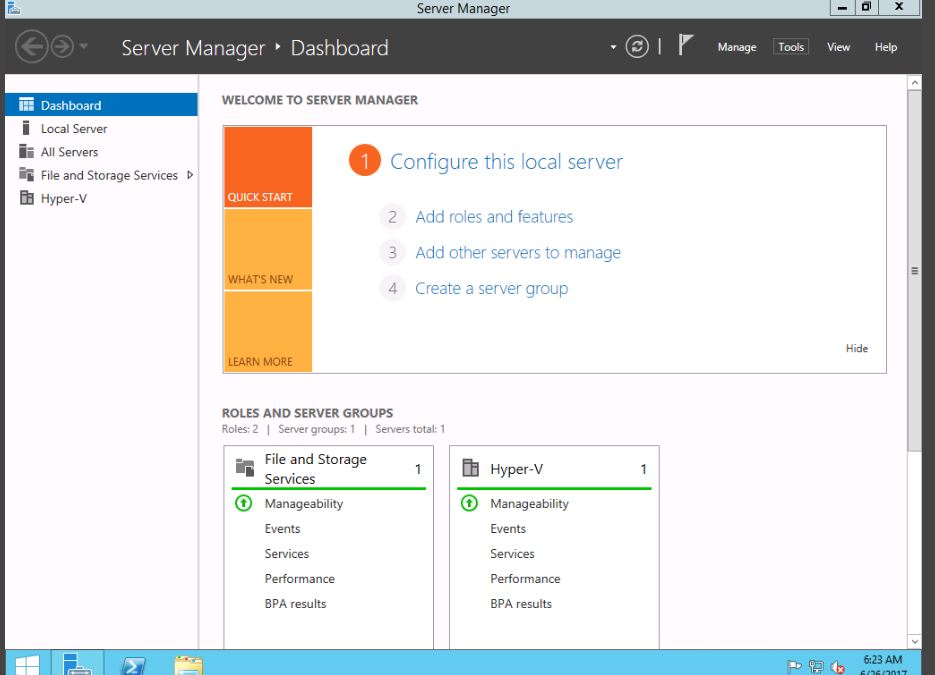
Task: Click Server Manager taskbar icon
Action: [77, 663]
